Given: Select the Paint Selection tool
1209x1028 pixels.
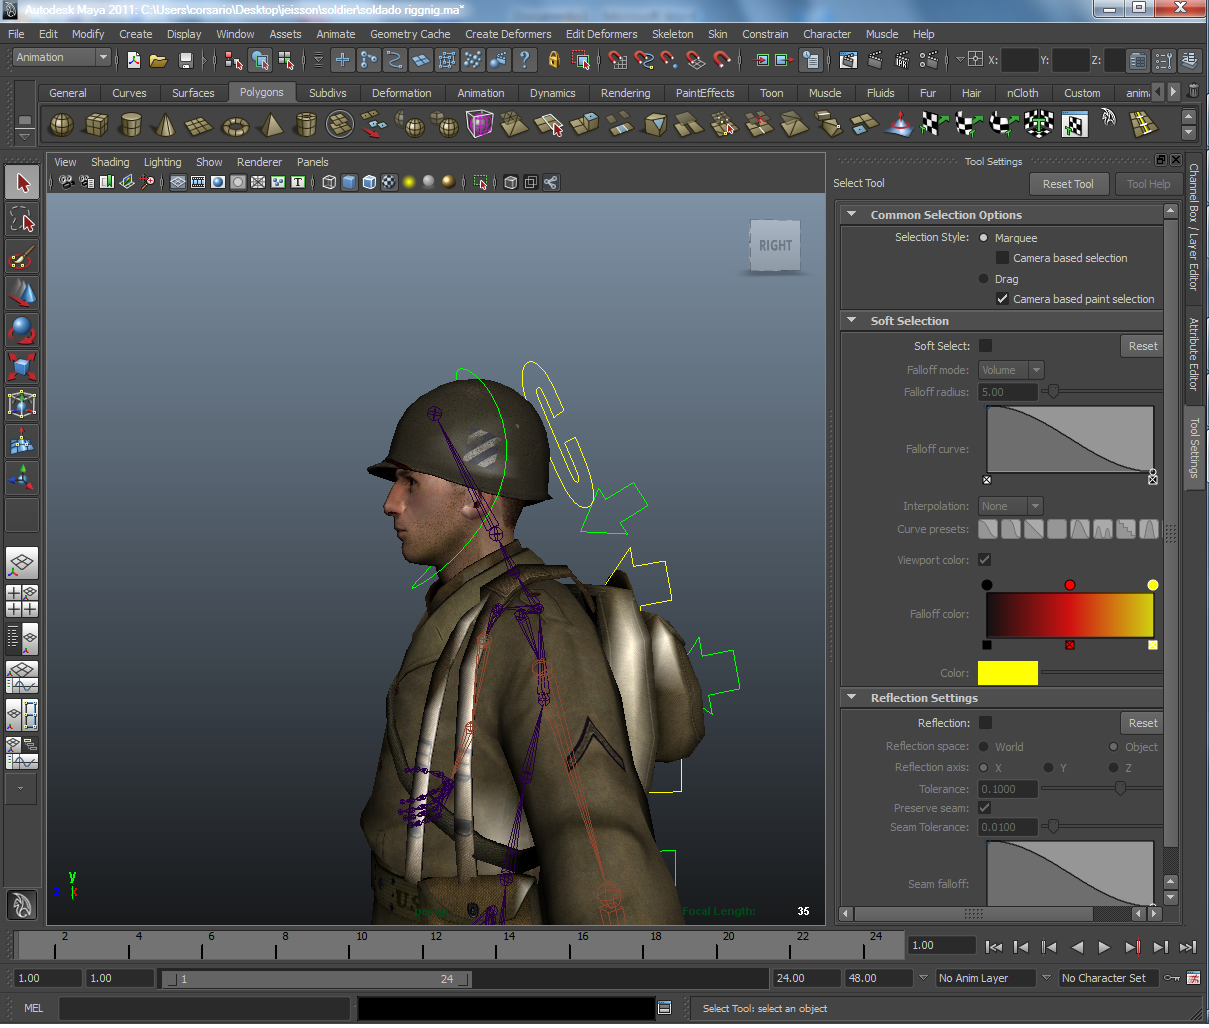Looking at the screenshot, I should [x=22, y=257].
